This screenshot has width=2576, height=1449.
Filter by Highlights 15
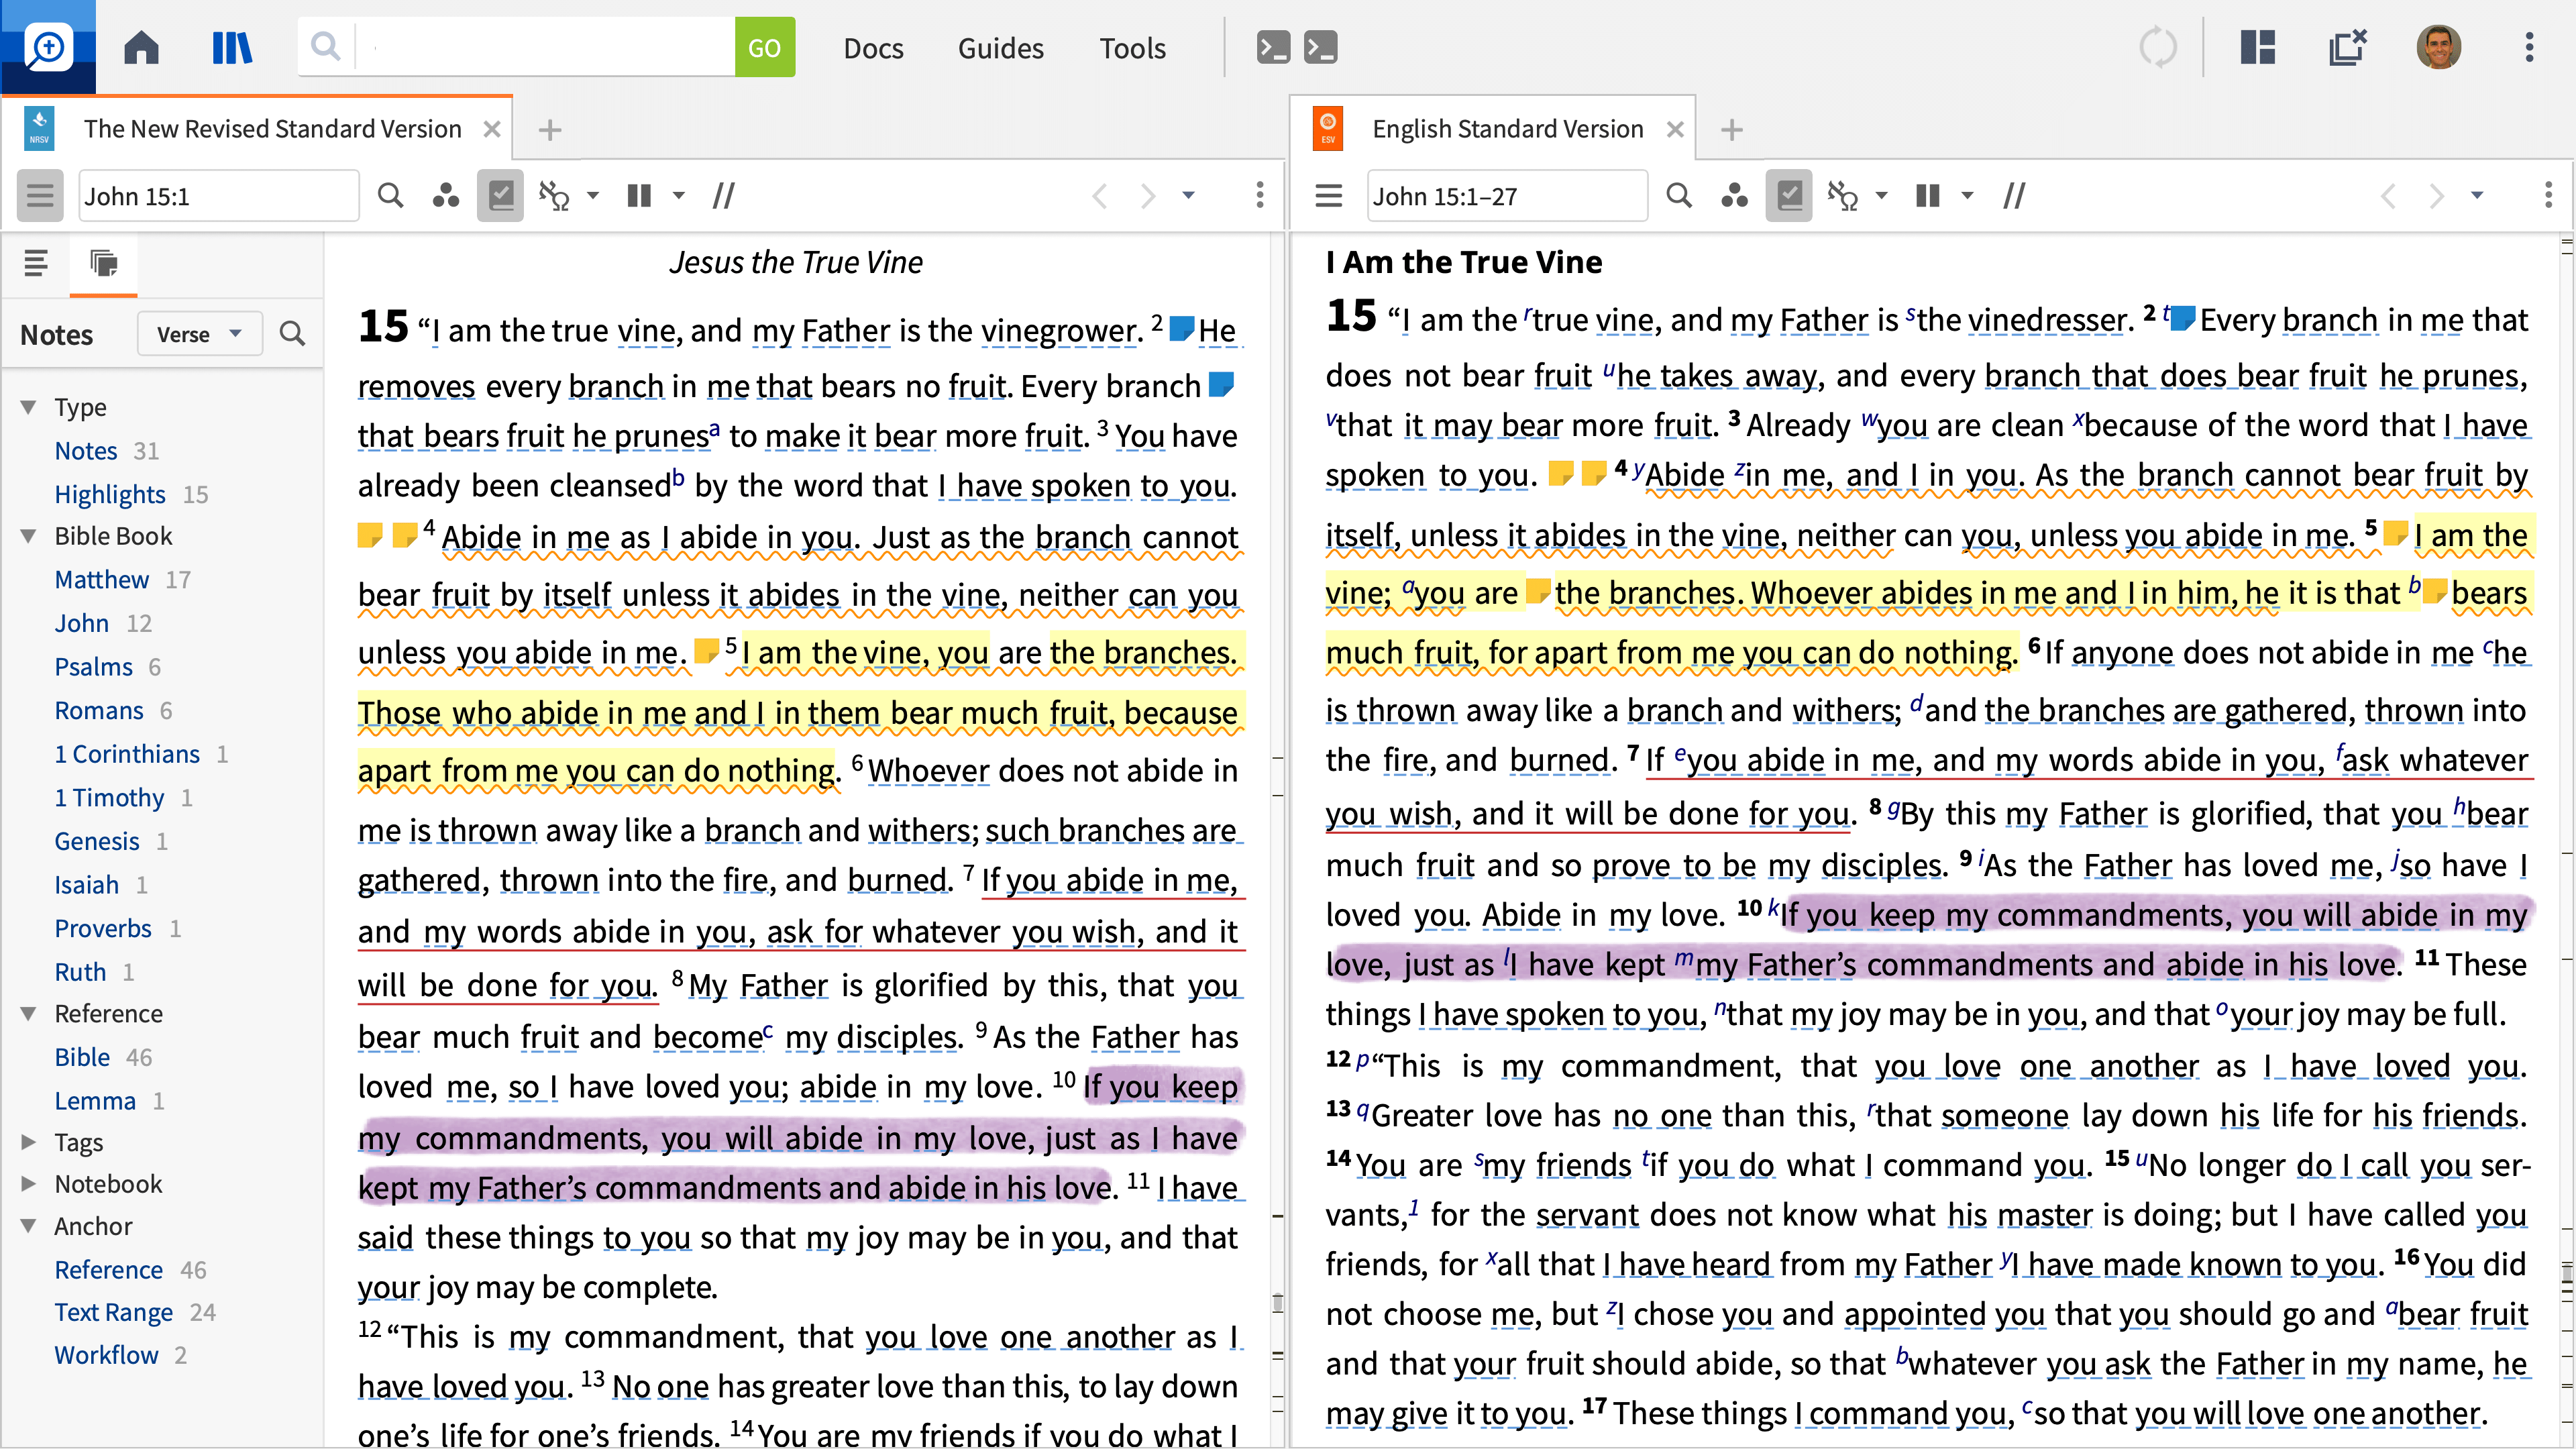pyautogui.click(x=130, y=494)
